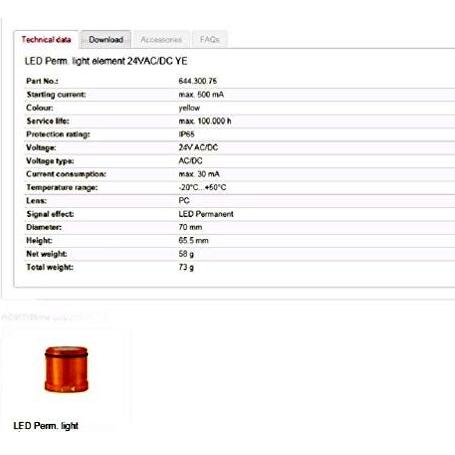The image size is (455, 455).
Task: Open the LED Perm. light product link
Action: tap(46, 426)
